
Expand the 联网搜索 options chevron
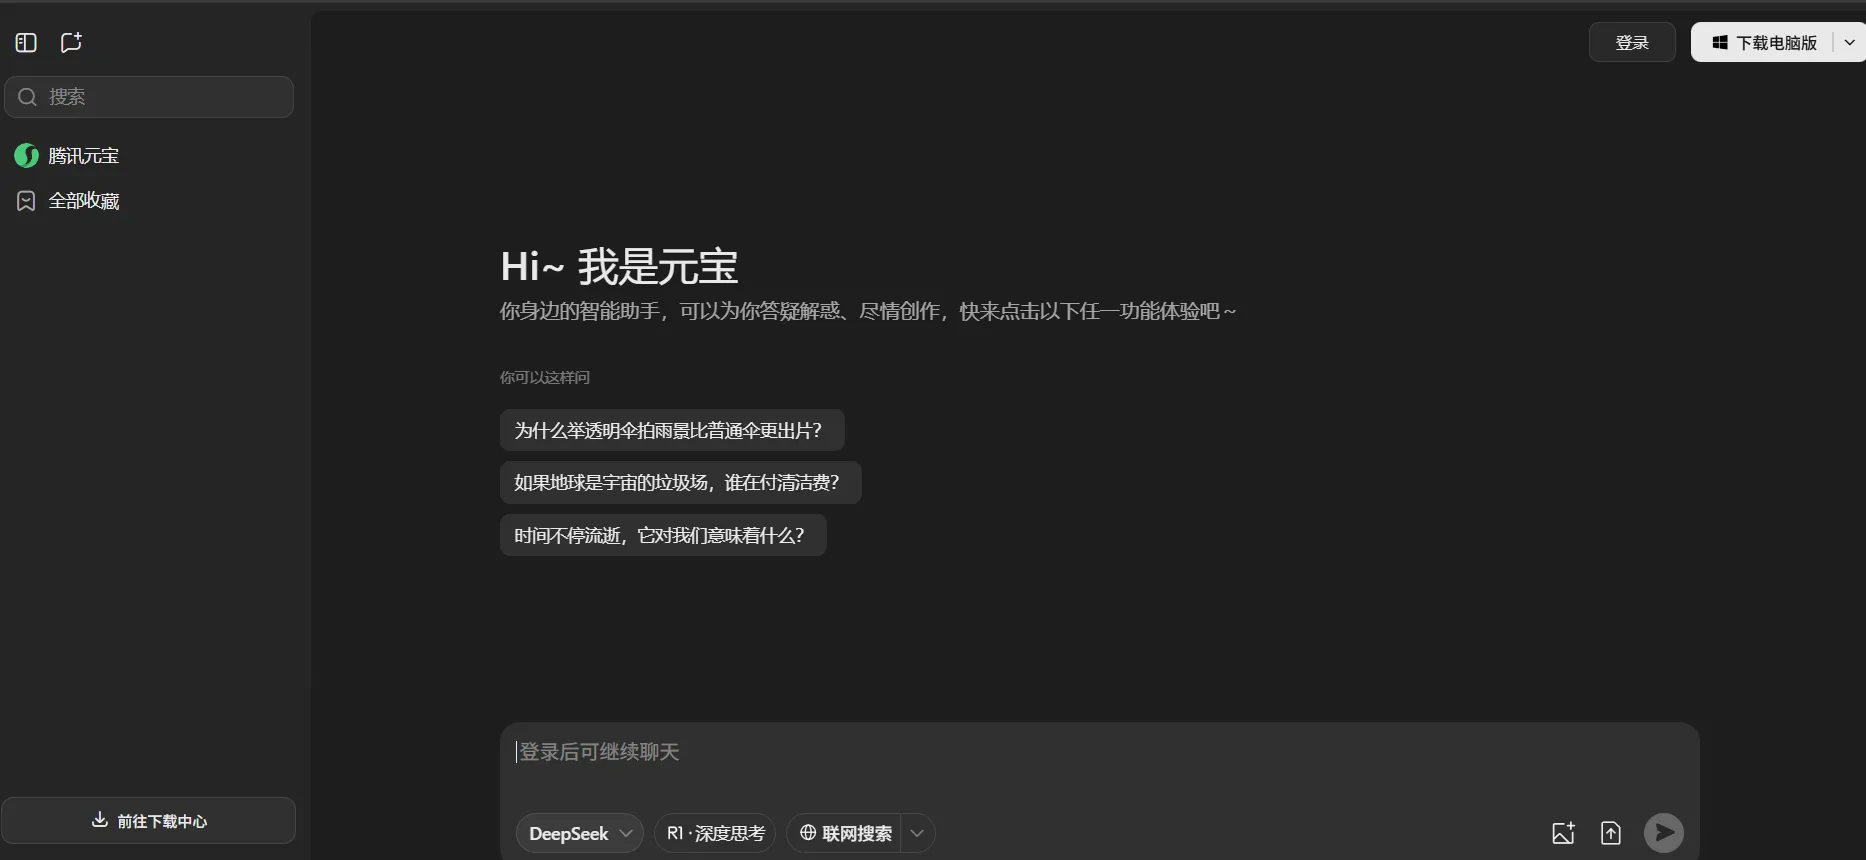coord(917,833)
